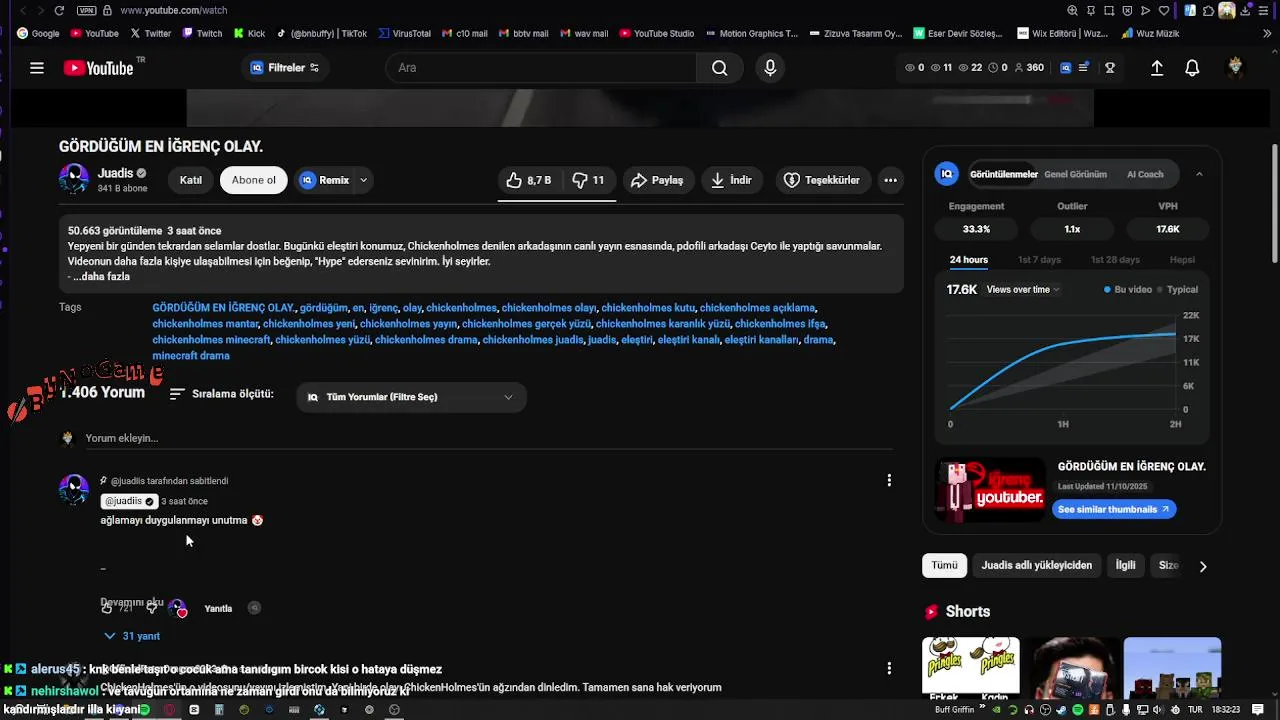Viewport: 1280px width, 720px height.
Task: Expand the 31 yanıt replies
Action: (132, 636)
